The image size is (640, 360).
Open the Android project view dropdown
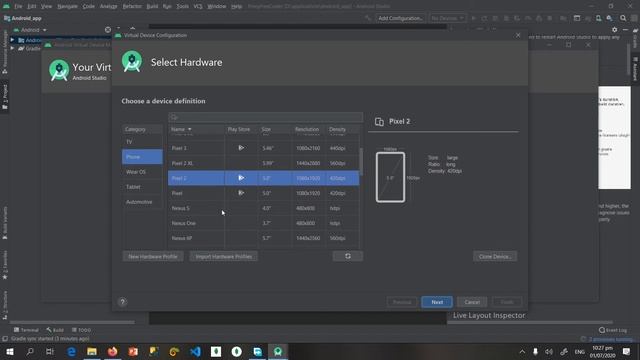[x=30, y=30]
